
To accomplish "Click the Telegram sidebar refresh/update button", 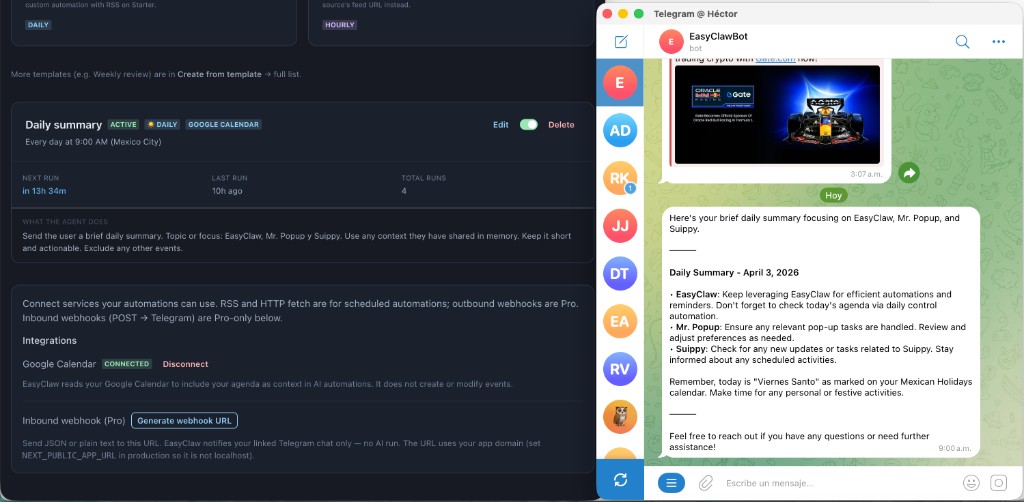I will [x=620, y=480].
